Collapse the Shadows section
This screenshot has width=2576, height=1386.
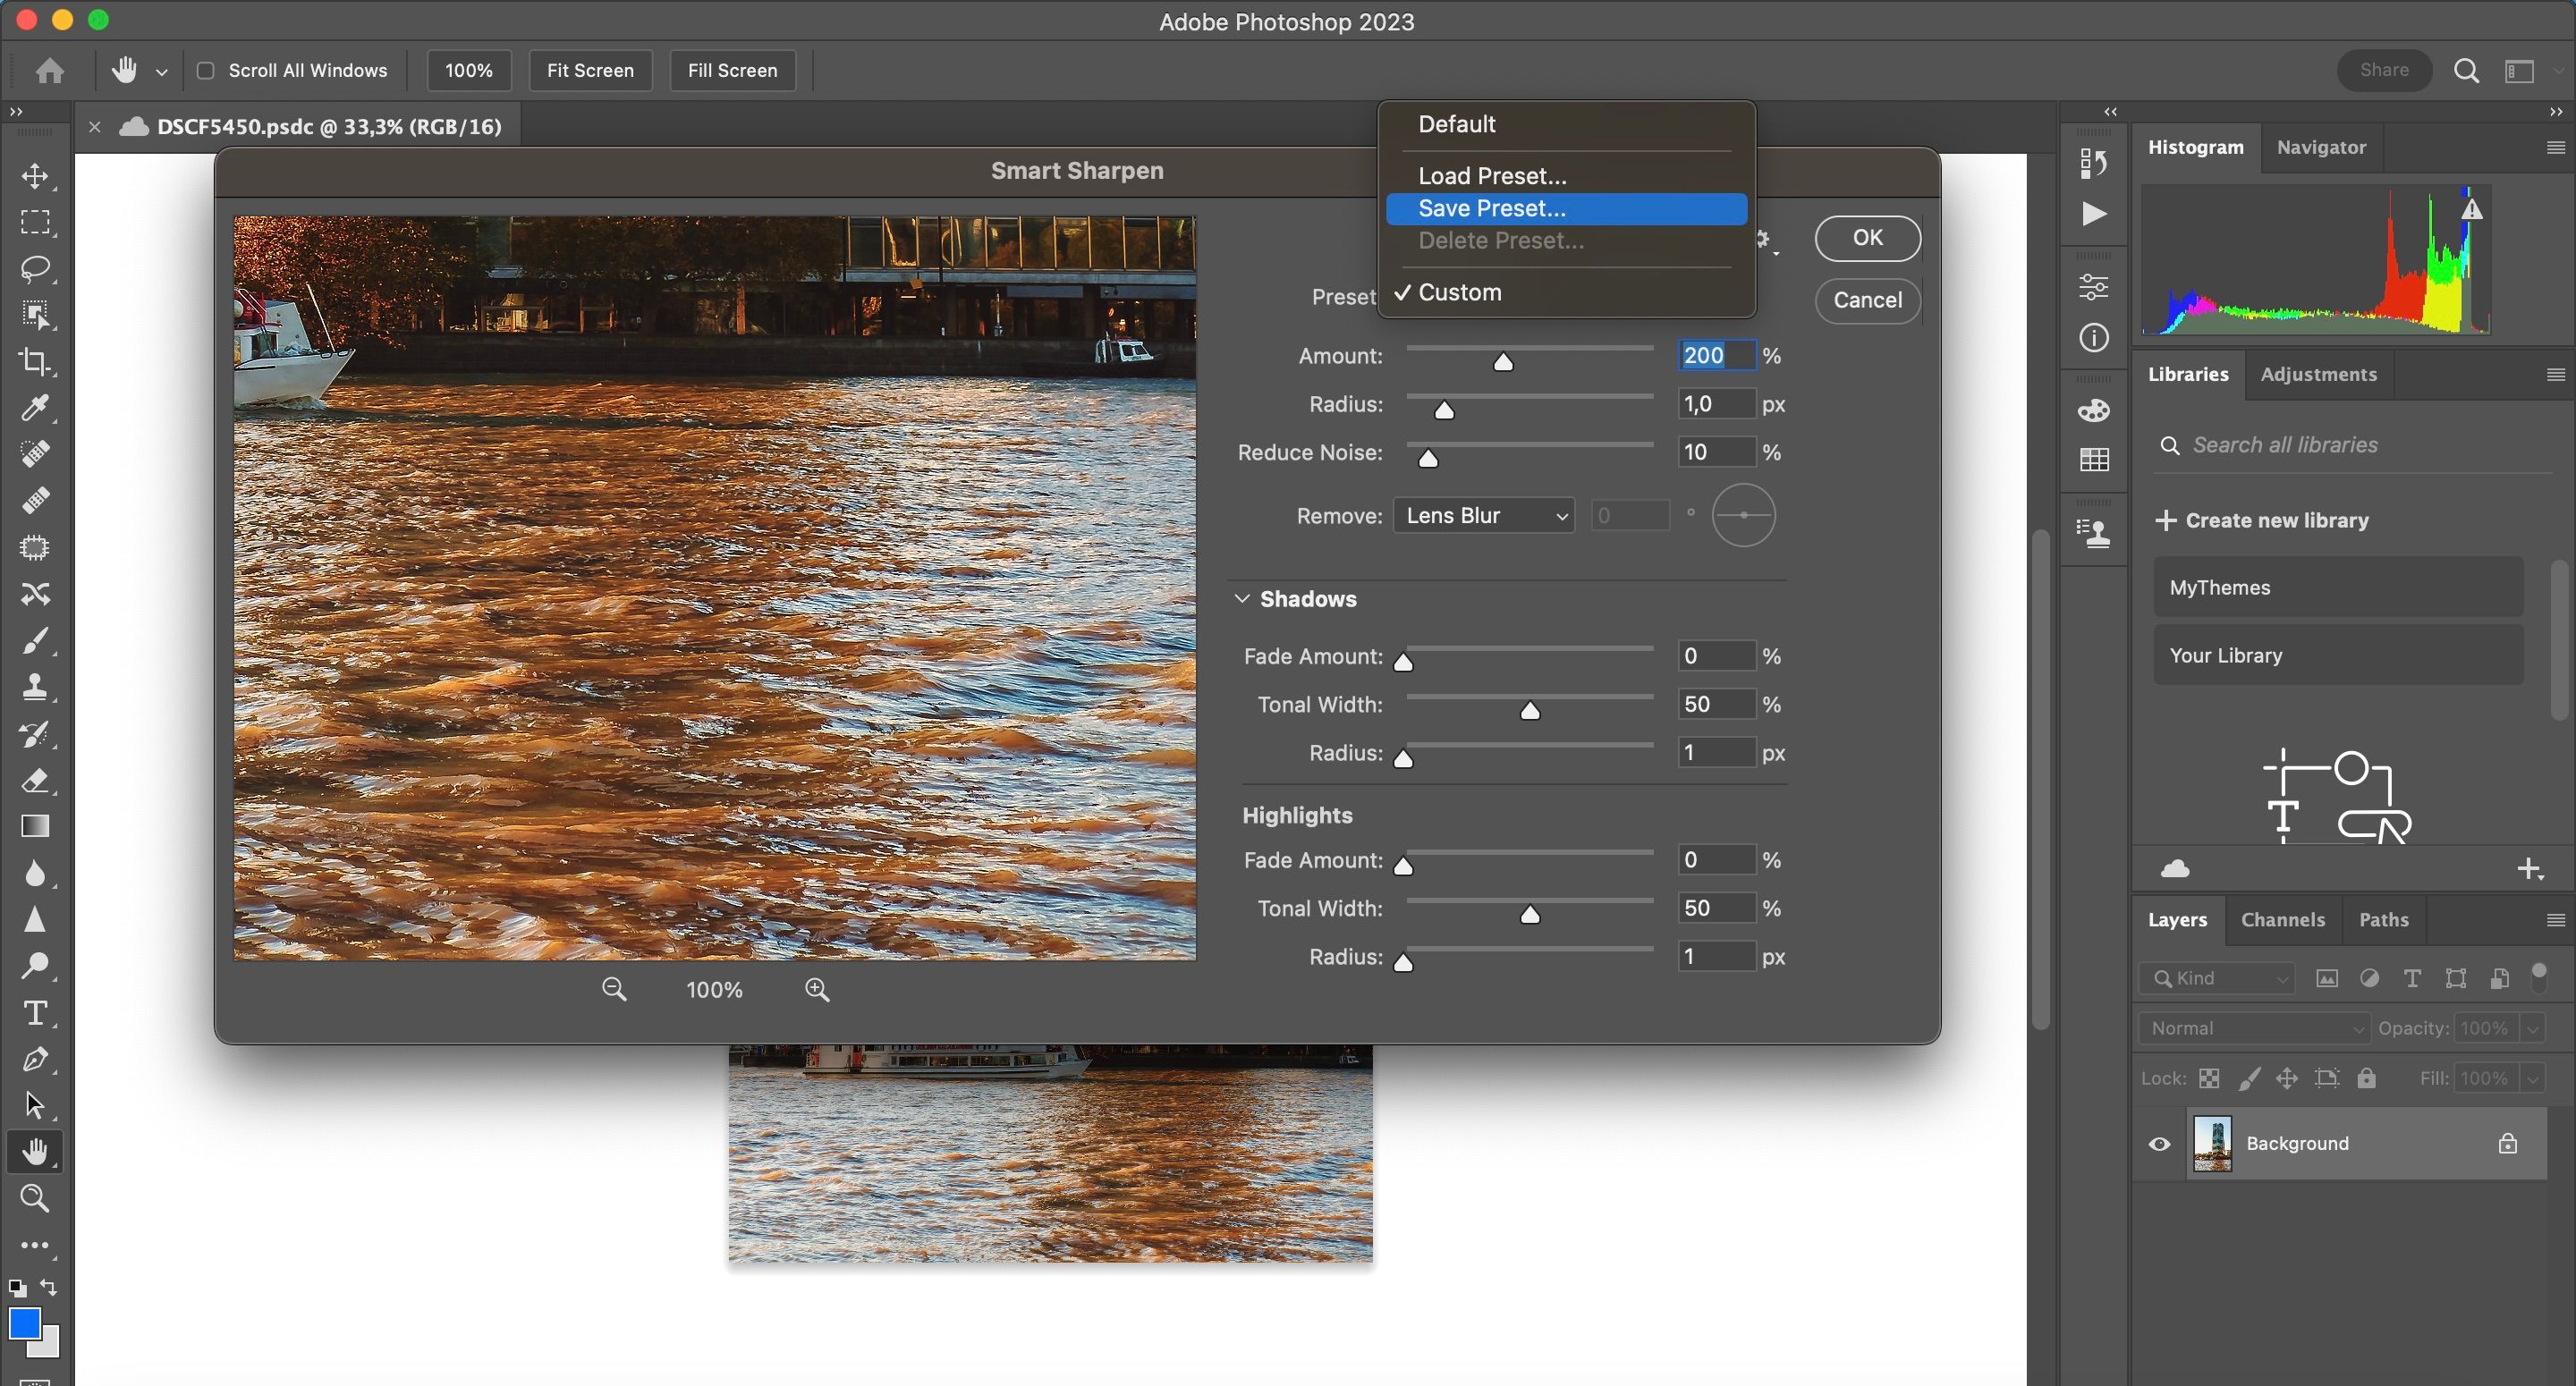(1242, 599)
